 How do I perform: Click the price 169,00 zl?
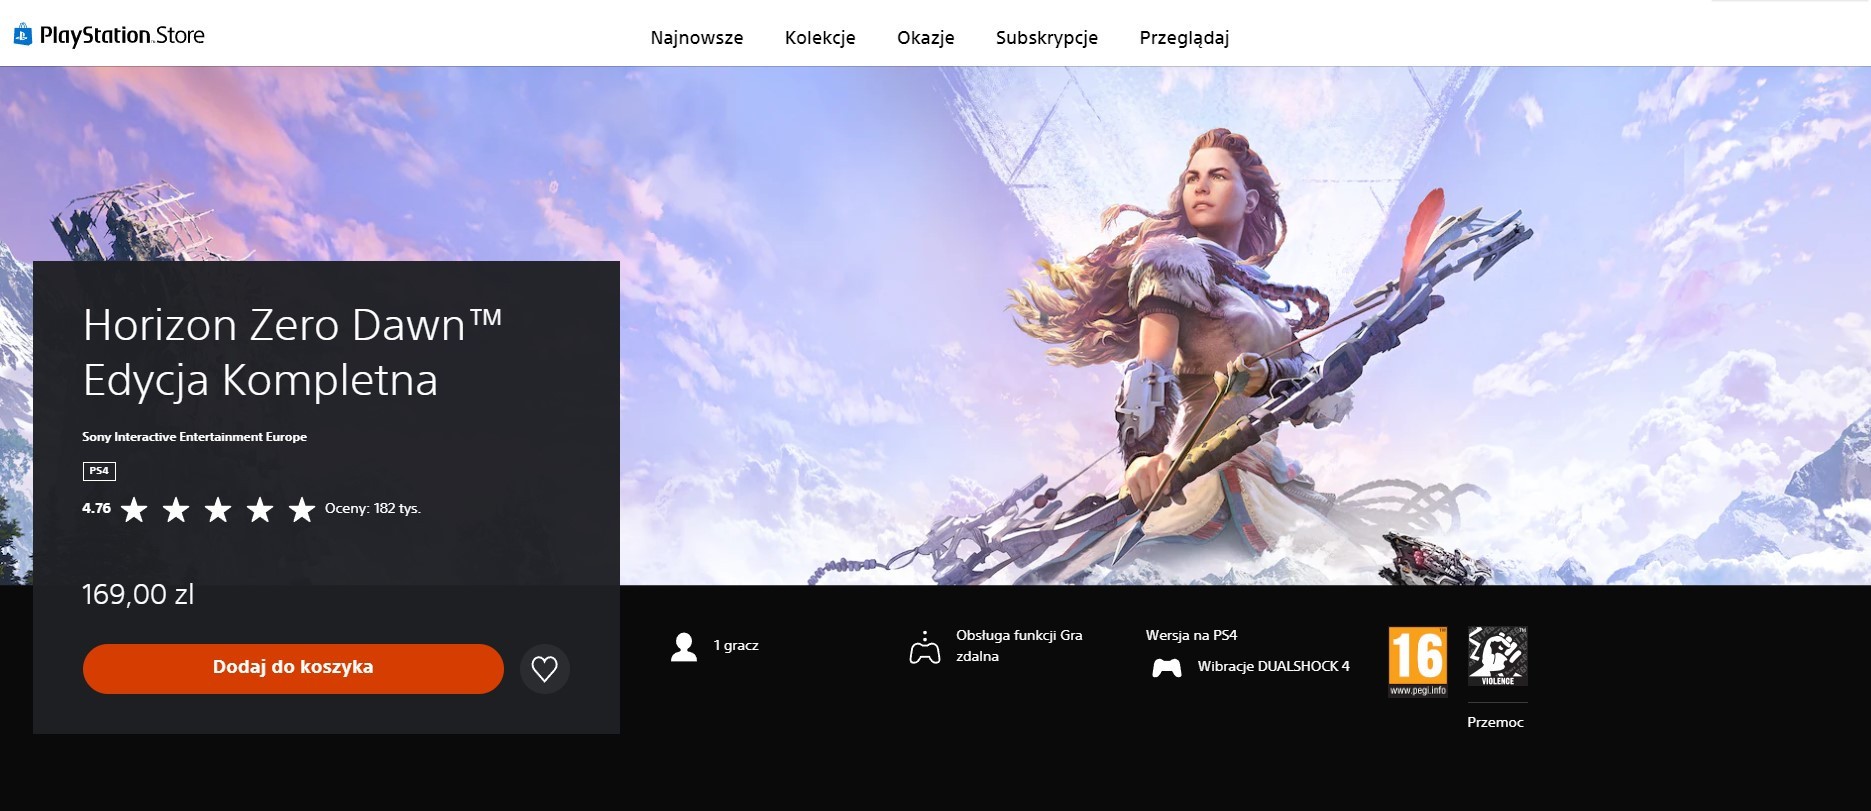tap(138, 594)
